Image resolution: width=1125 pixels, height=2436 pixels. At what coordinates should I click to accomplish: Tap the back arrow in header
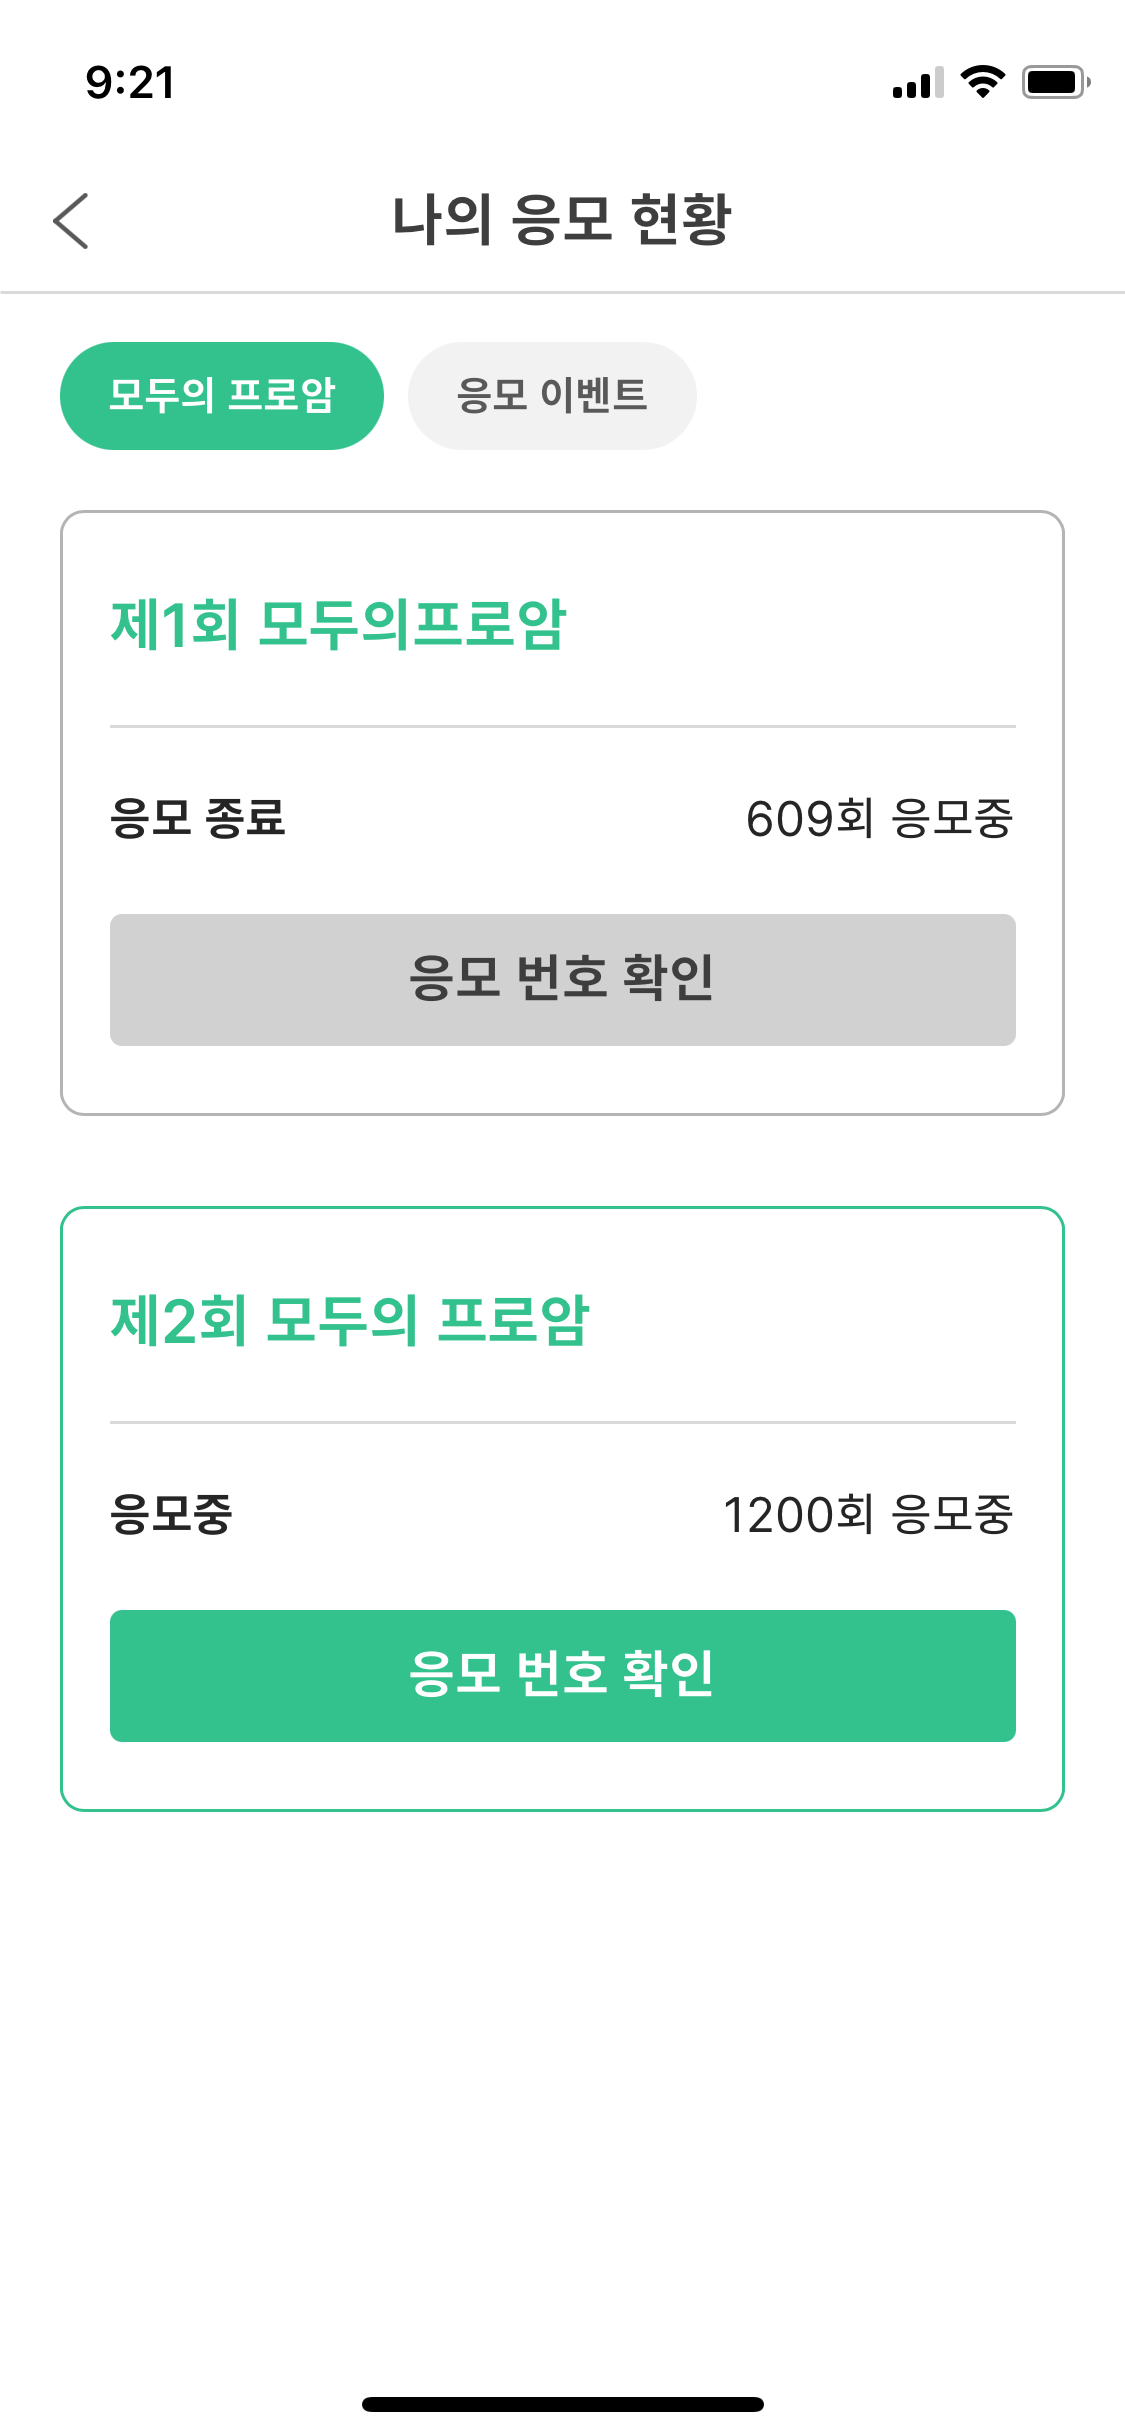[71, 220]
